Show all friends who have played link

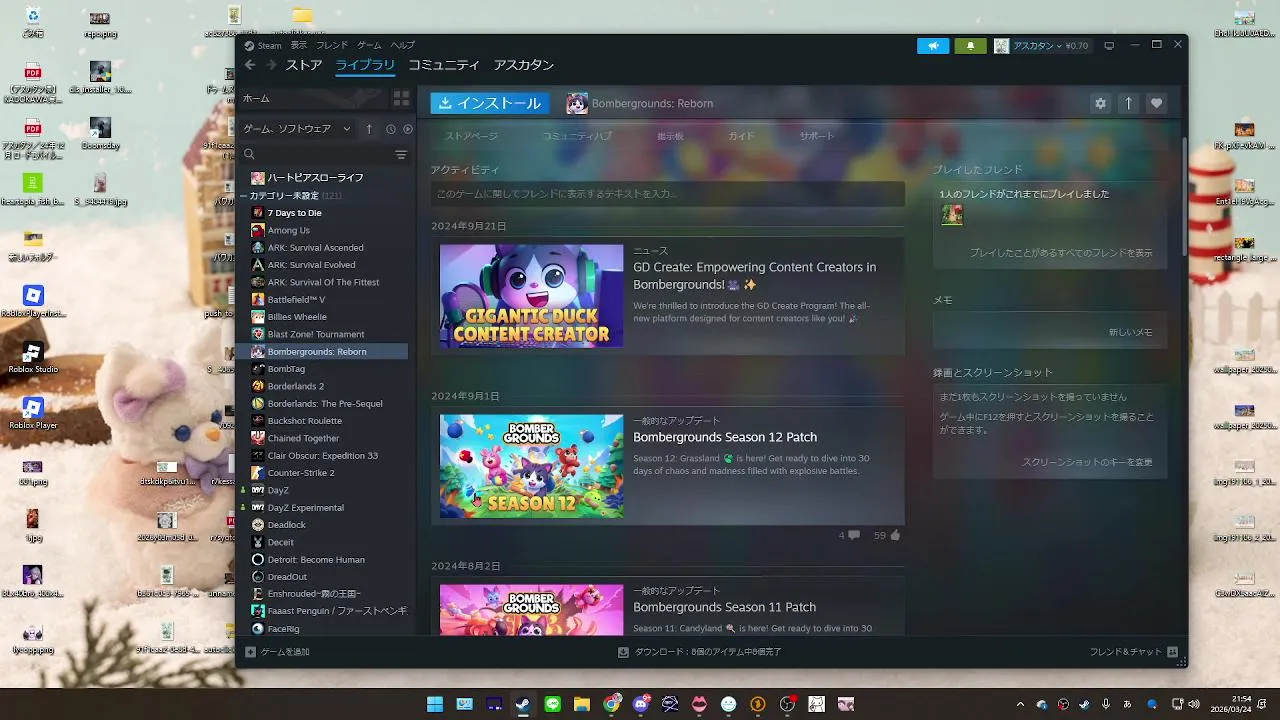[x=1061, y=253]
